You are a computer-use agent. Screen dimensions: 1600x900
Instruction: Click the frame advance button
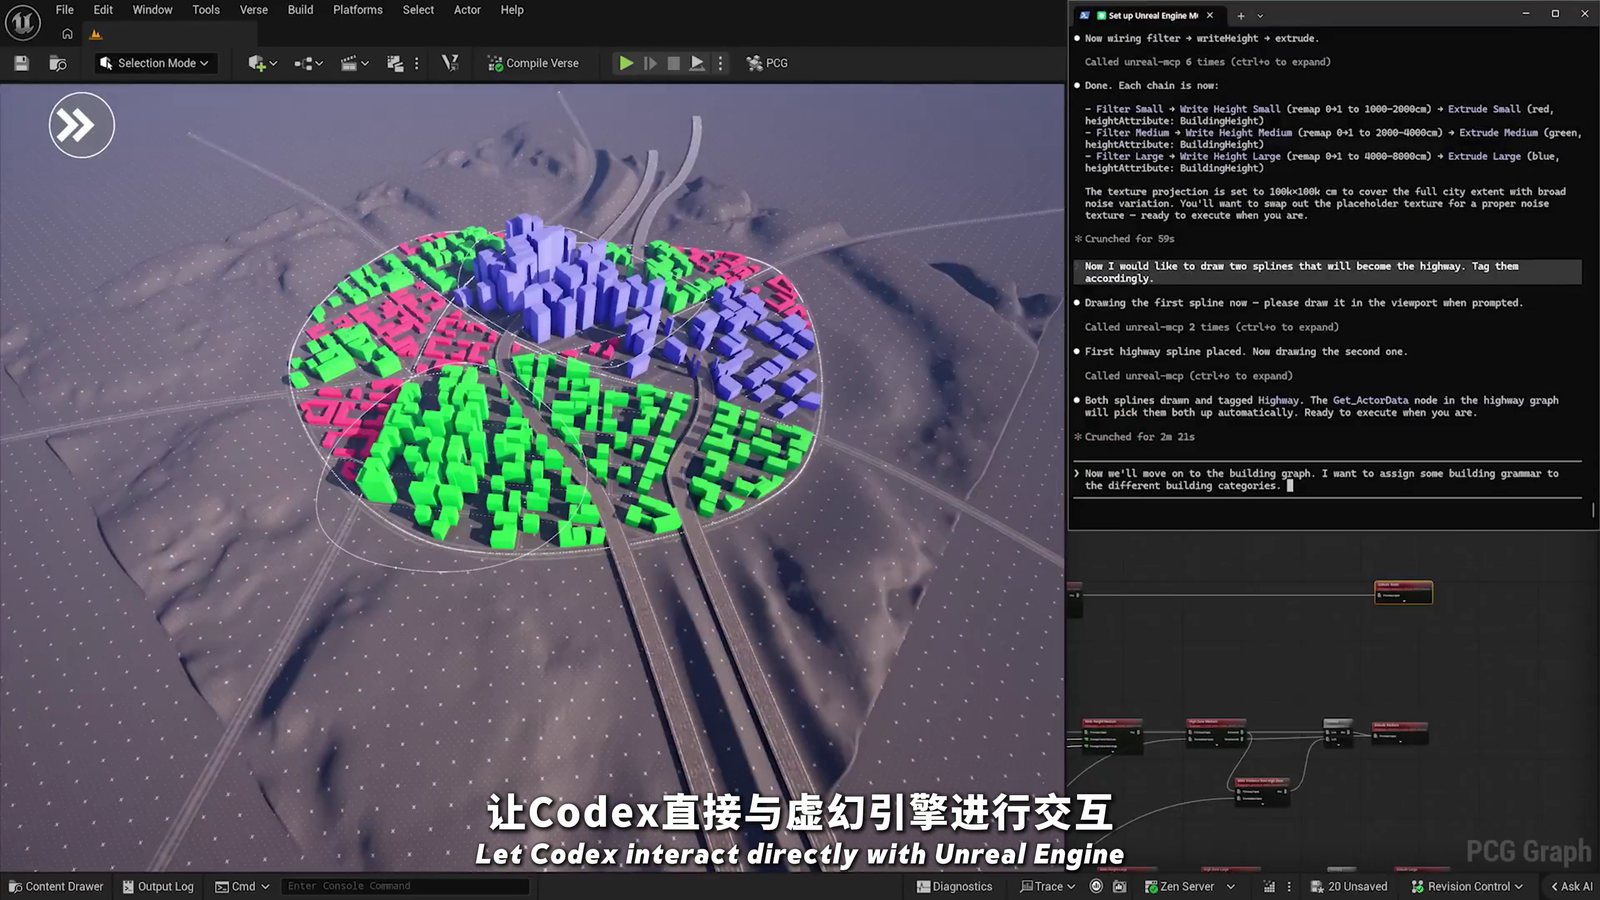point(650,63)
